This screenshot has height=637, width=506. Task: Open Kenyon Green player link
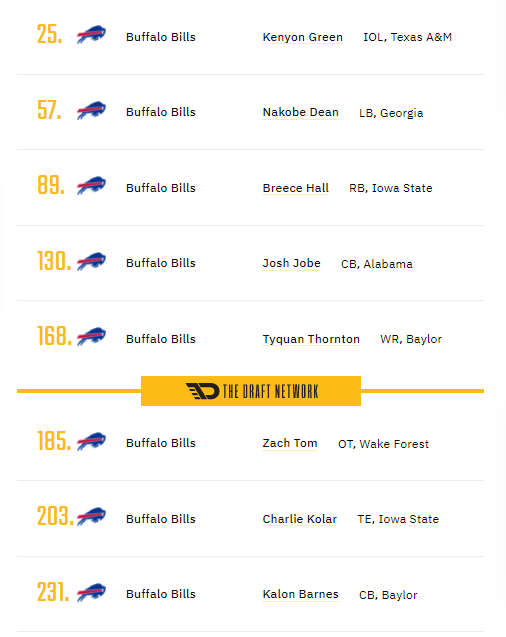point(303,37)
